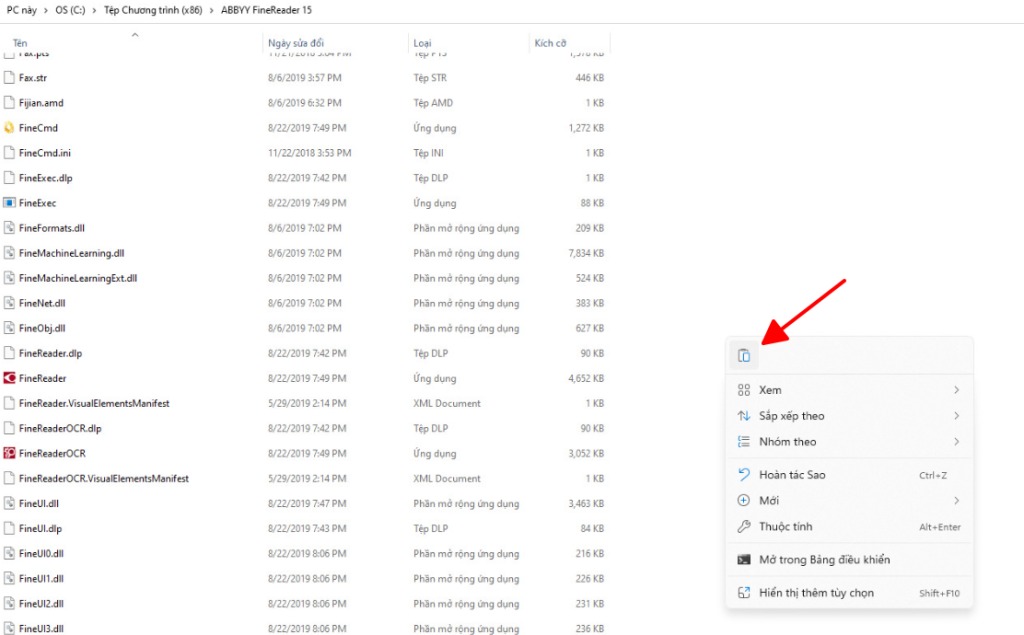This screenshot has height=635, width=1024.
Task: Click the FineUI.dll file icon
Action: pos(9,504)
